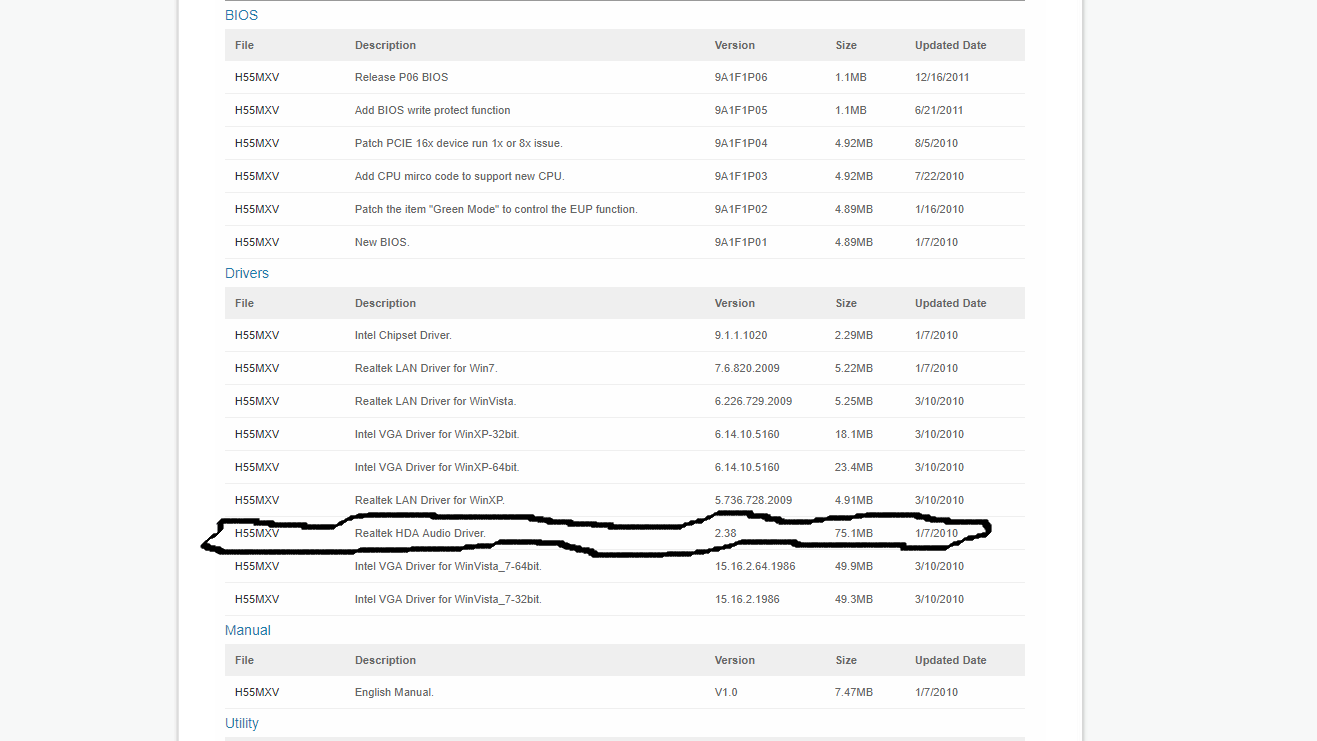Open the H55MXV file for Release P06 BIOS
This screenshot has height=741, width=1317.
pos(257,77)
